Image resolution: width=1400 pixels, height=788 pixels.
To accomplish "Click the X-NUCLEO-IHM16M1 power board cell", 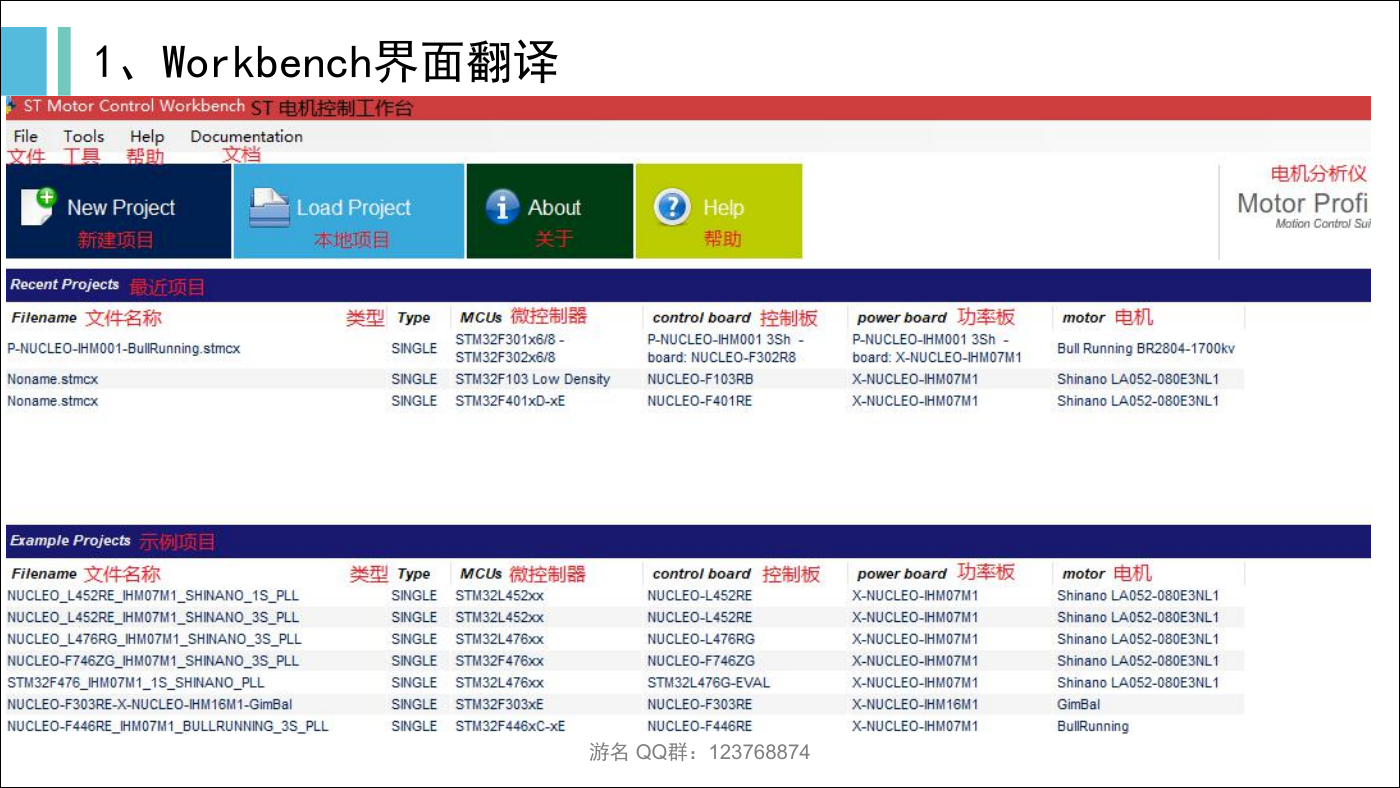I will click(915, 705).
